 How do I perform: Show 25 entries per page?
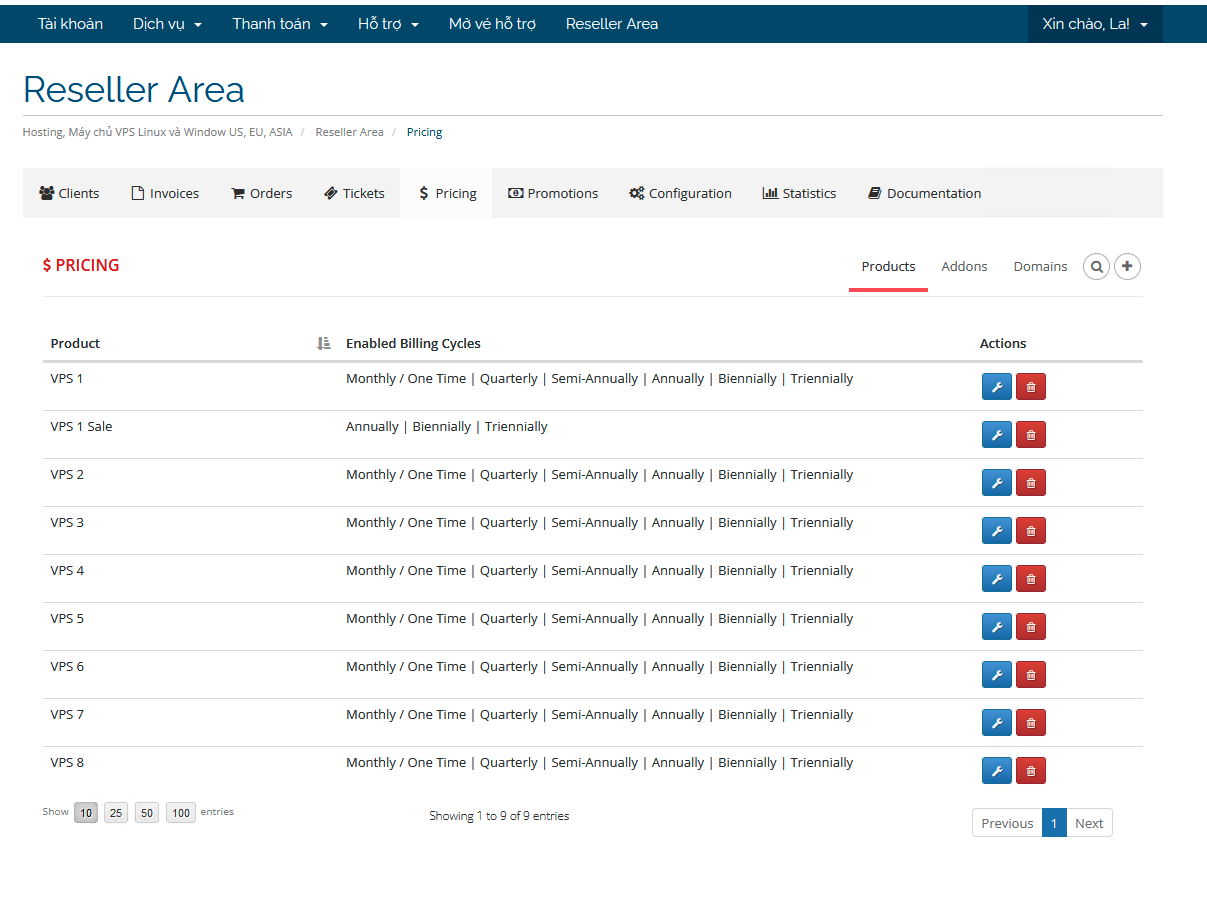116,813
